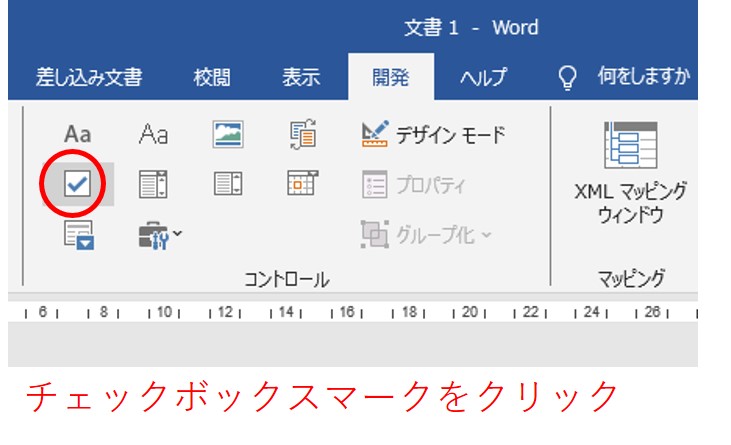Select the 表示 tab
This screenshot has width=731, height=445.
pyautogui.click(x=300, y=78)
